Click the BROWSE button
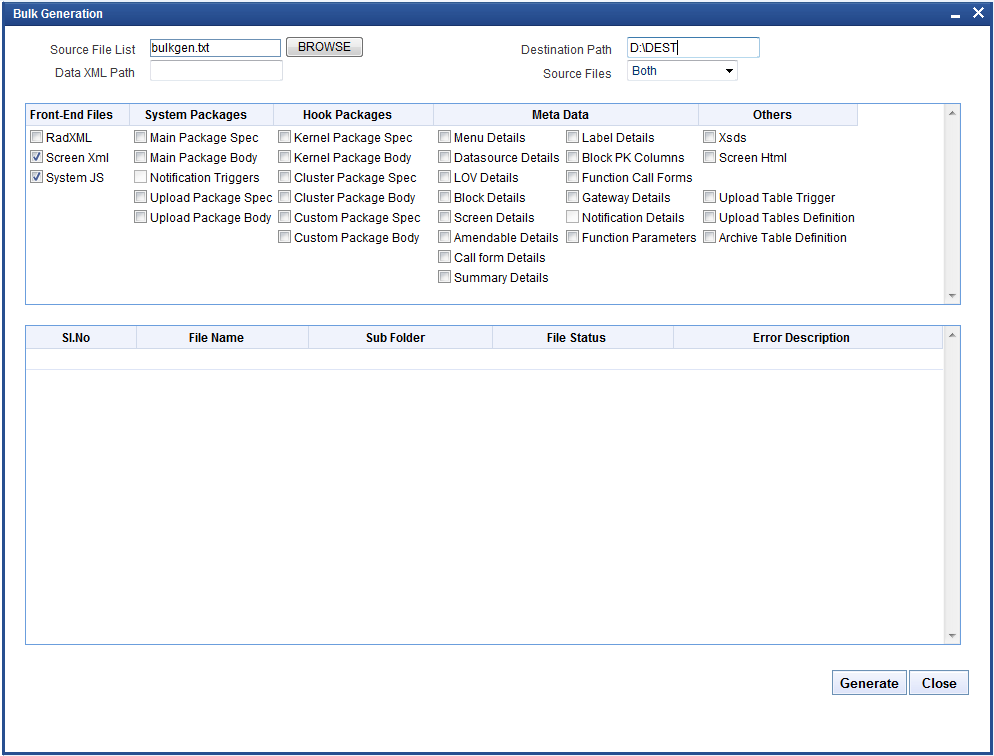This screenshot has width=994, height=756. 324,47
